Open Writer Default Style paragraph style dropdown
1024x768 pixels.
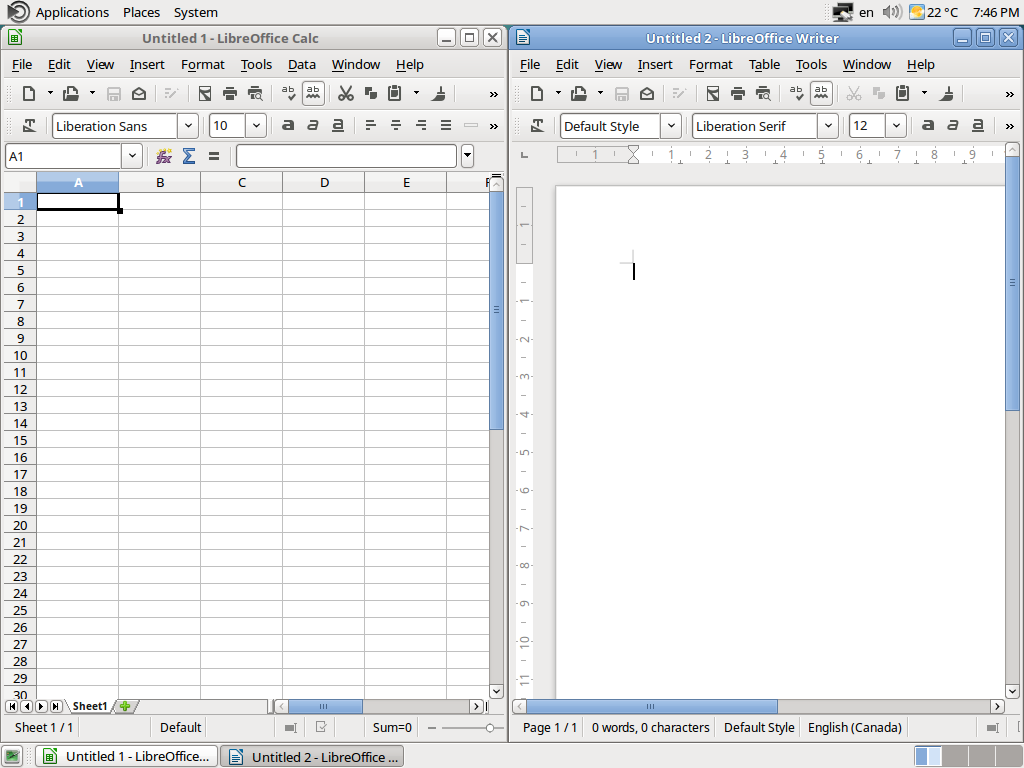tap(671, 125)
